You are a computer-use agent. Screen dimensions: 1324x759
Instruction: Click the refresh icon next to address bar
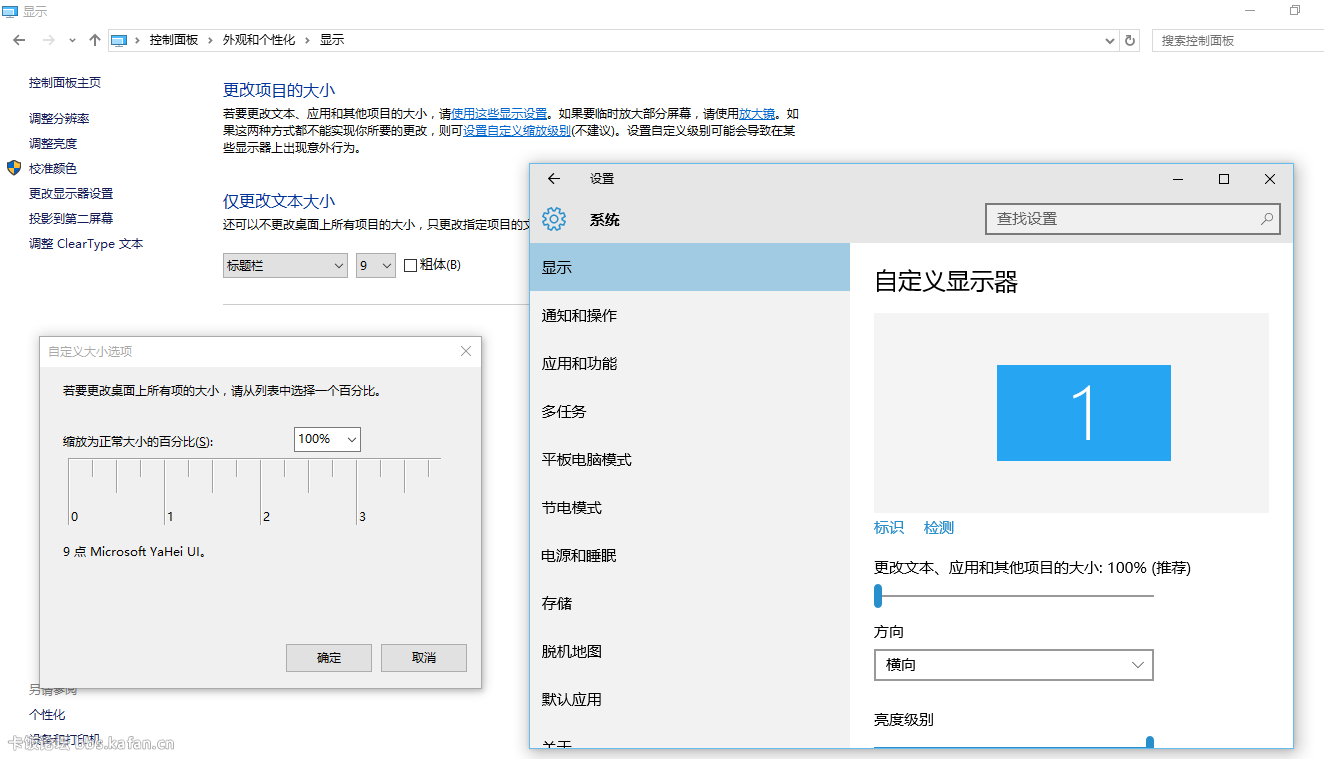(x=1130, y=40)
